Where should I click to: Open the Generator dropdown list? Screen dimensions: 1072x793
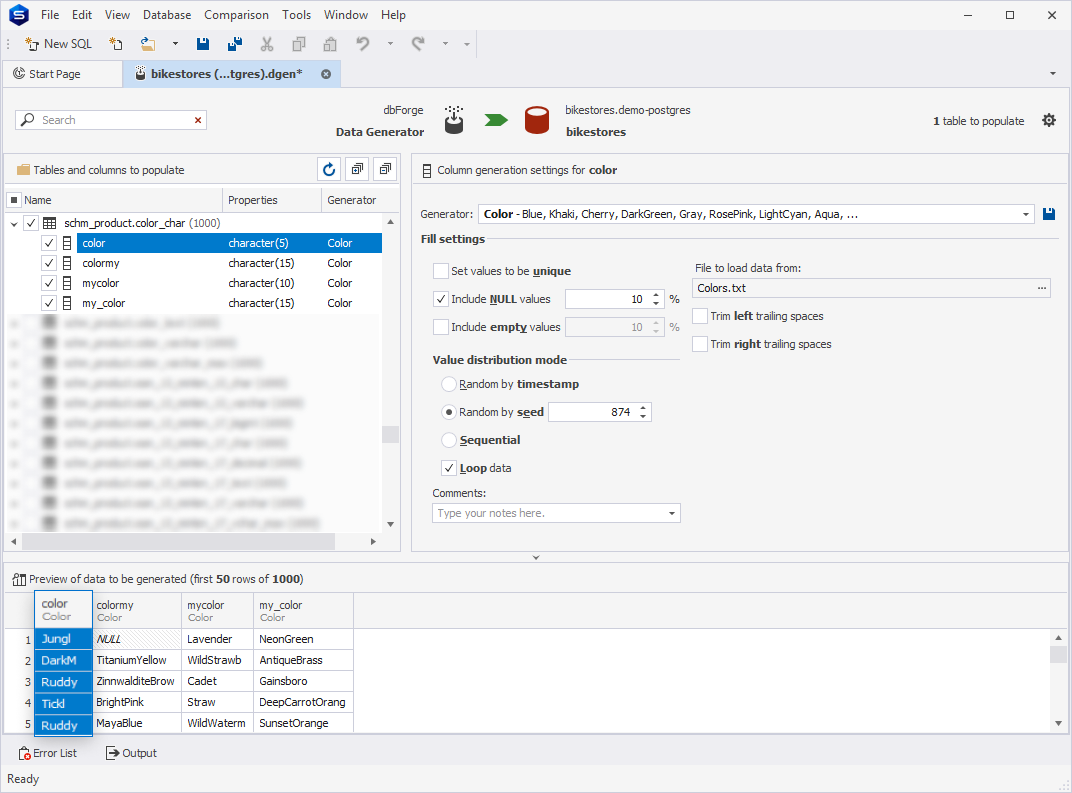point(1026,214)
